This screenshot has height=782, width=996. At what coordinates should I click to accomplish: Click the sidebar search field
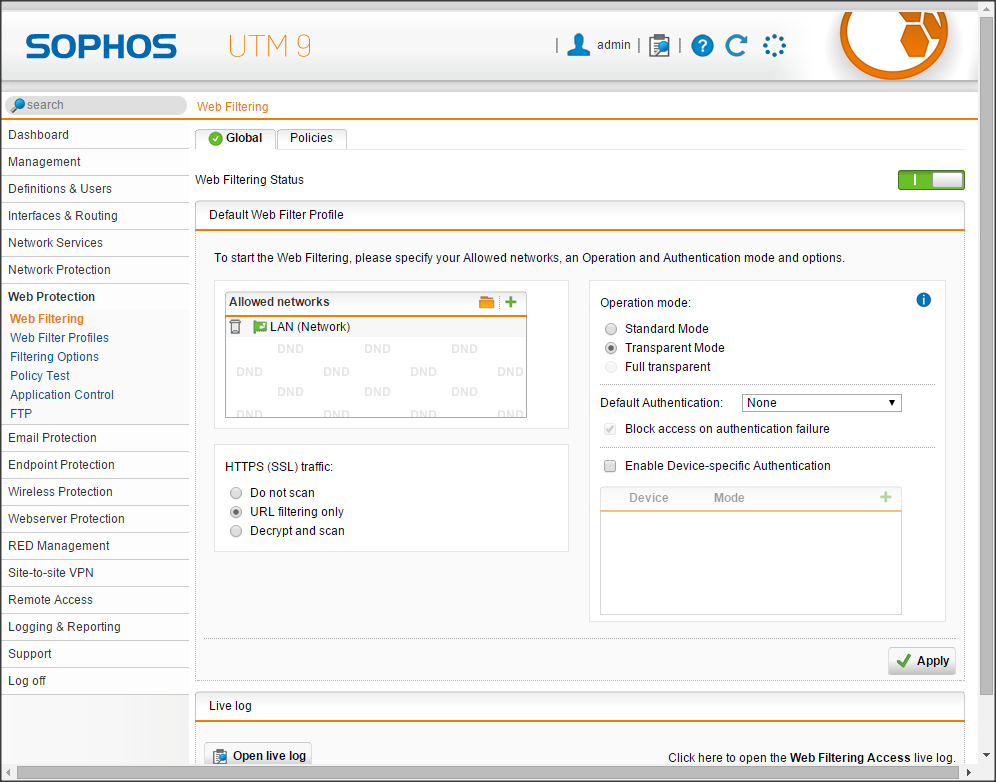click(100, 105)
